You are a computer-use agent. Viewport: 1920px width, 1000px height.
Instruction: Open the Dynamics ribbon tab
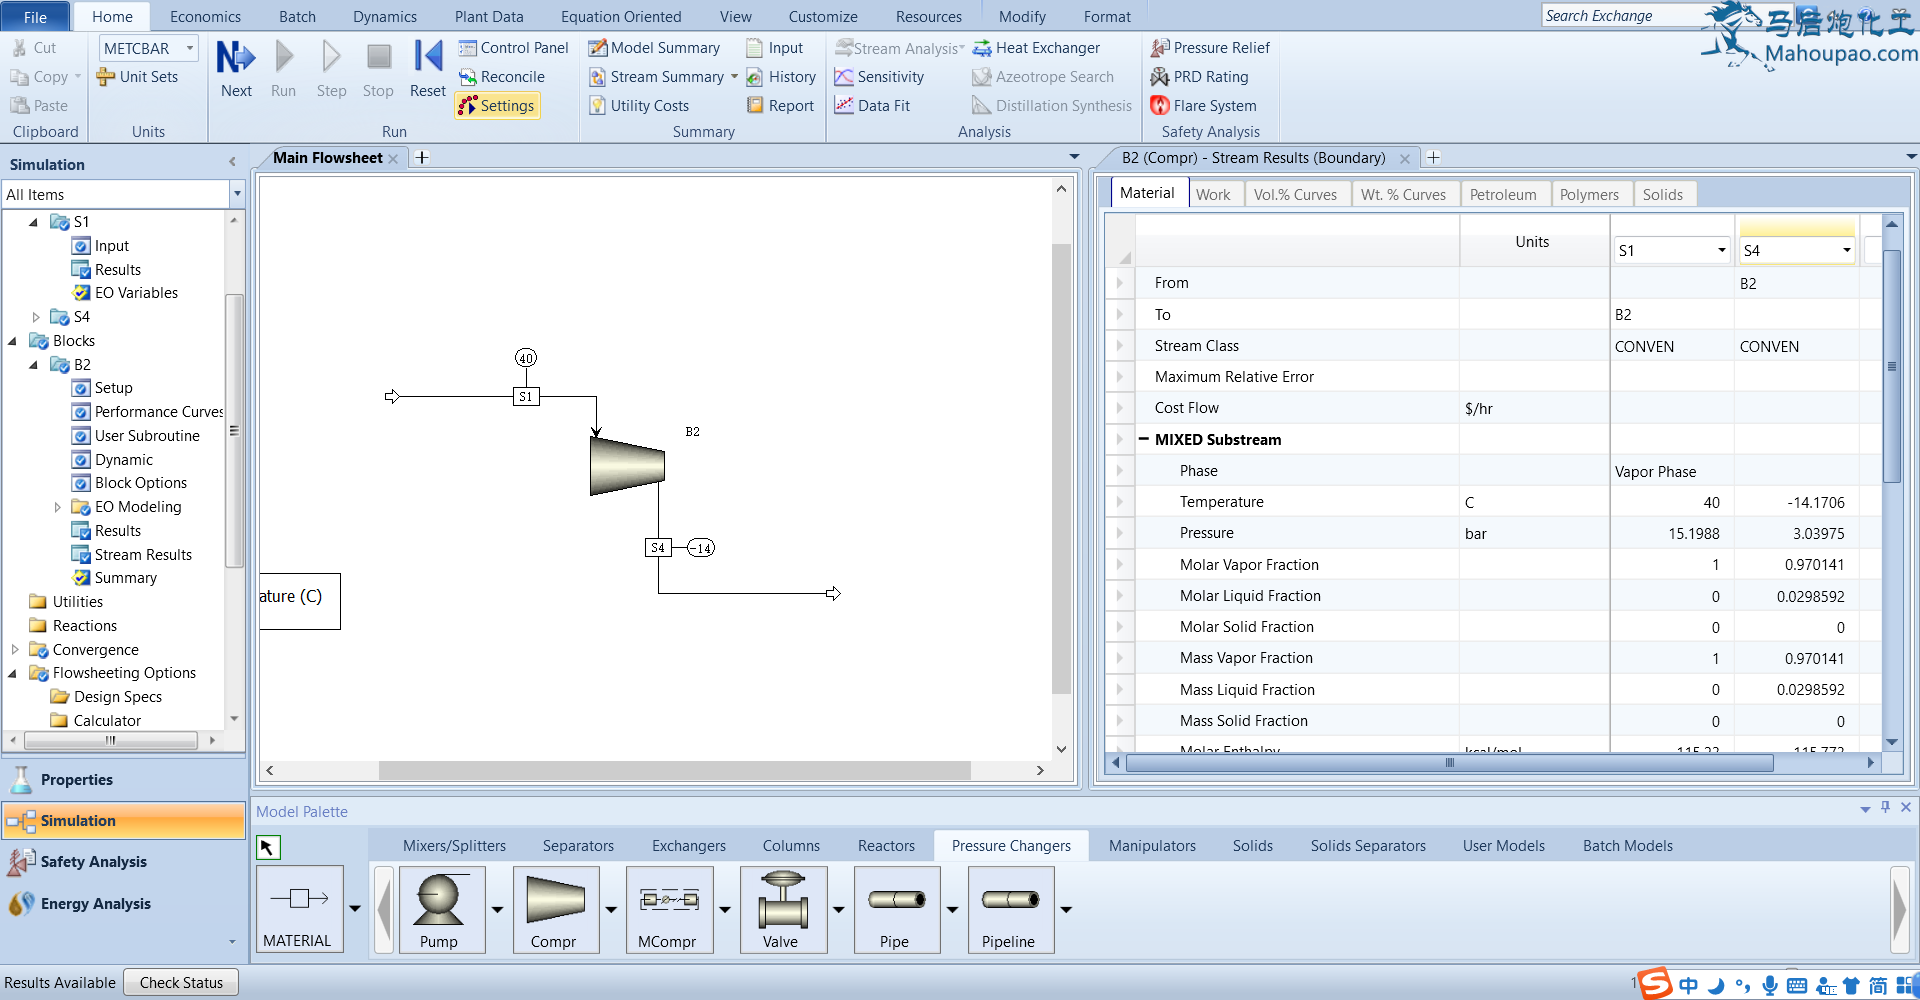[x=385, y=16]
